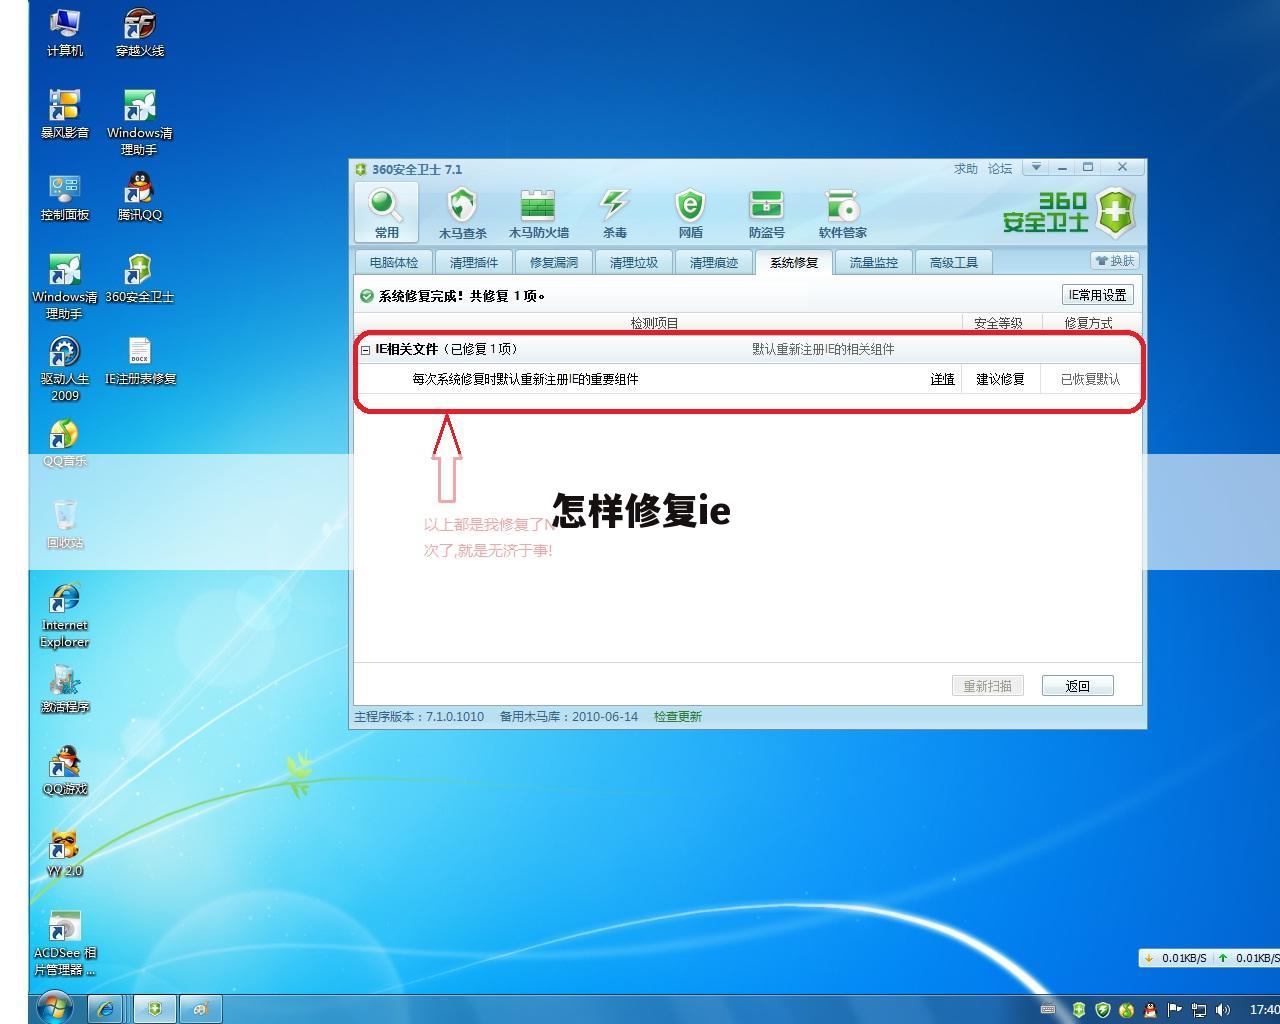Viewport: 1280px width, 1024px height.
Task: Open 激活程序 desktop shortcut
Action: click(x=64, y=688)
